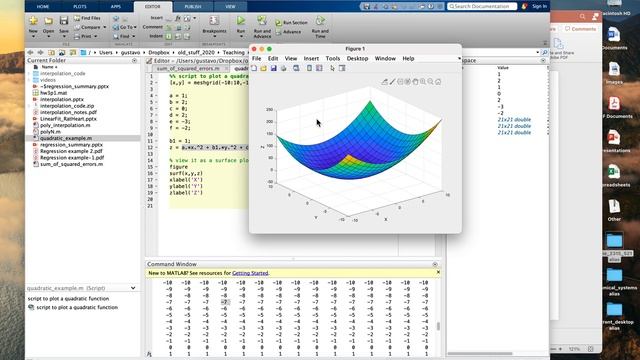The height and width of the screenshot is (360, 640).
Task: Select Regression example 2.pdf file
Action: pos(71,151)
